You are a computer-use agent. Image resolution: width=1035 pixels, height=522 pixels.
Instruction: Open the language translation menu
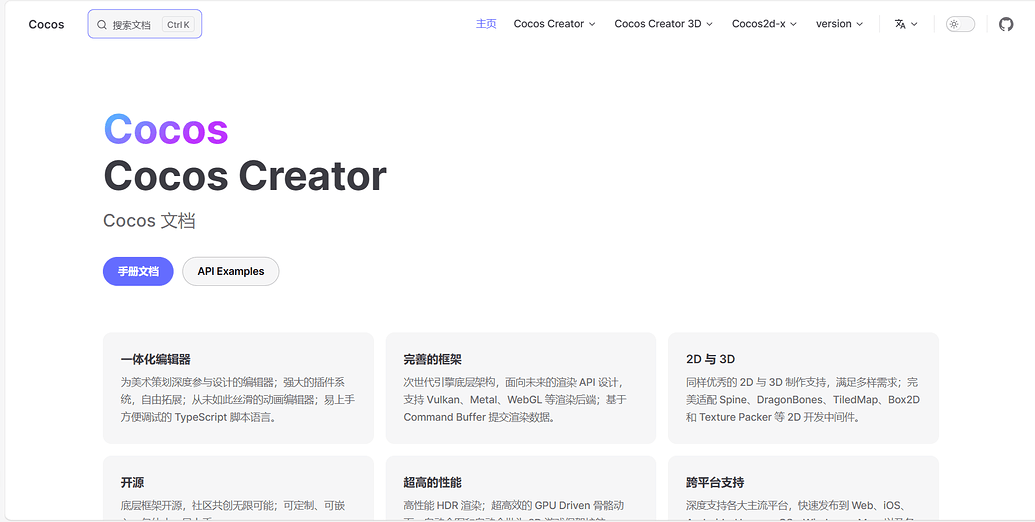click(906, 24)
